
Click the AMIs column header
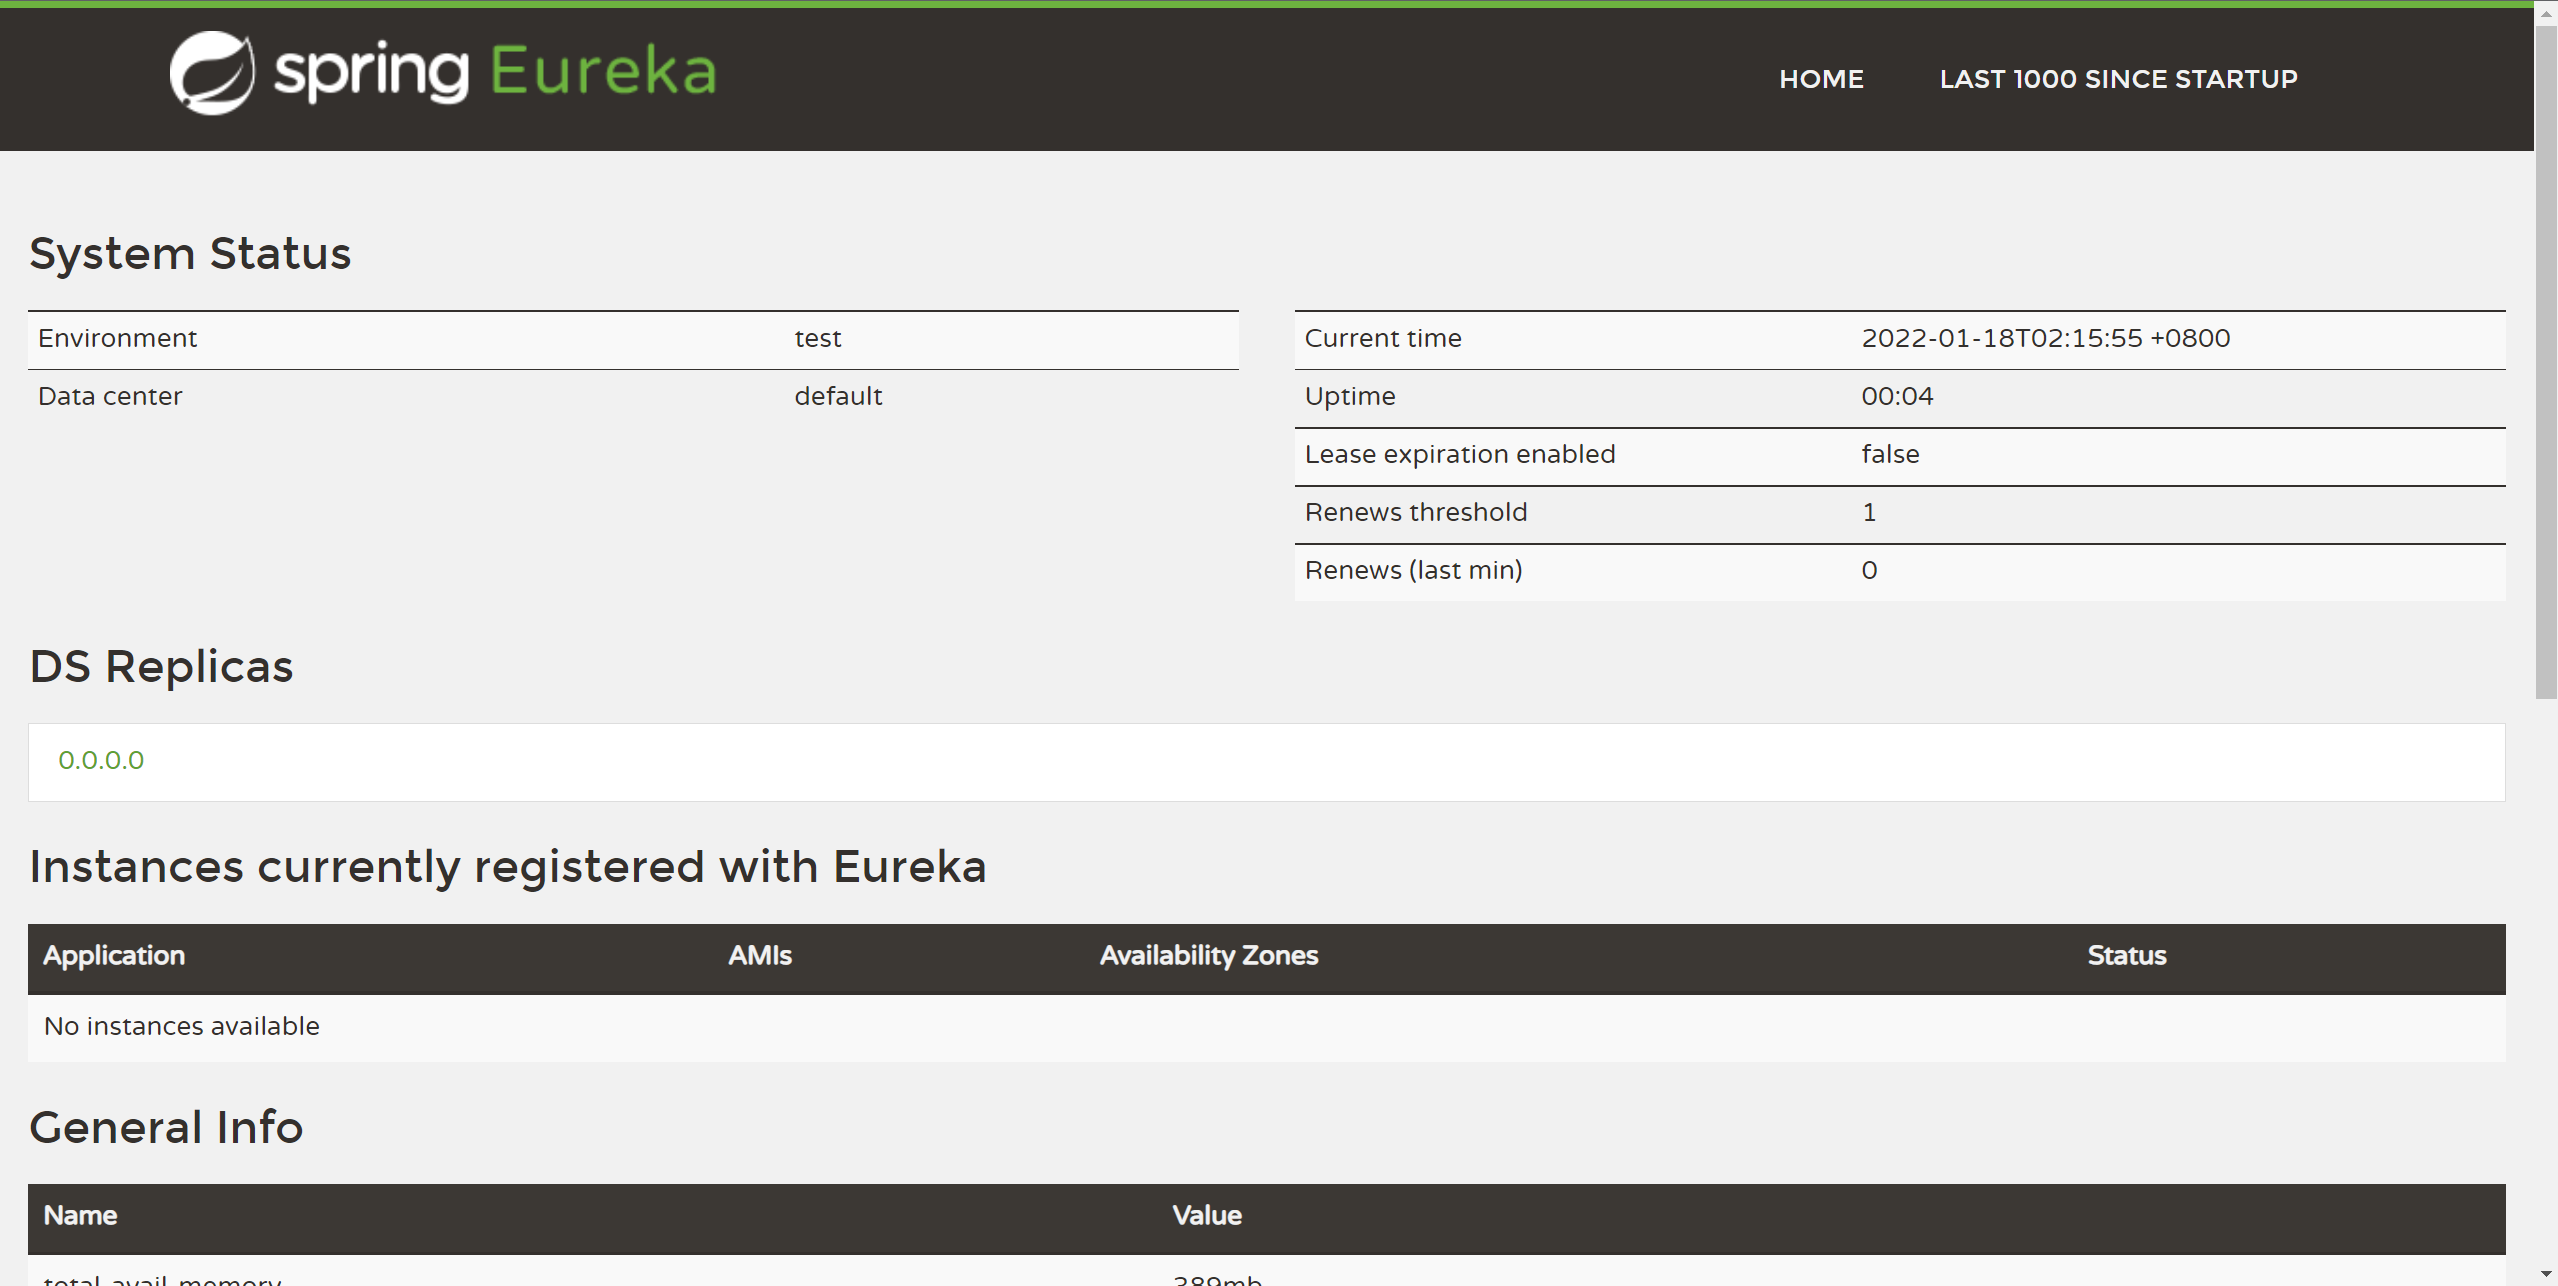click(x=759, y=956)
